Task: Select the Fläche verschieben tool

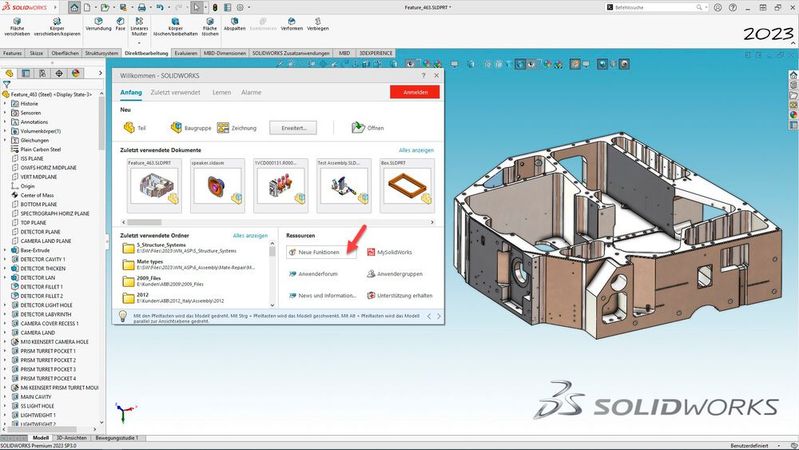Action: 17,27
